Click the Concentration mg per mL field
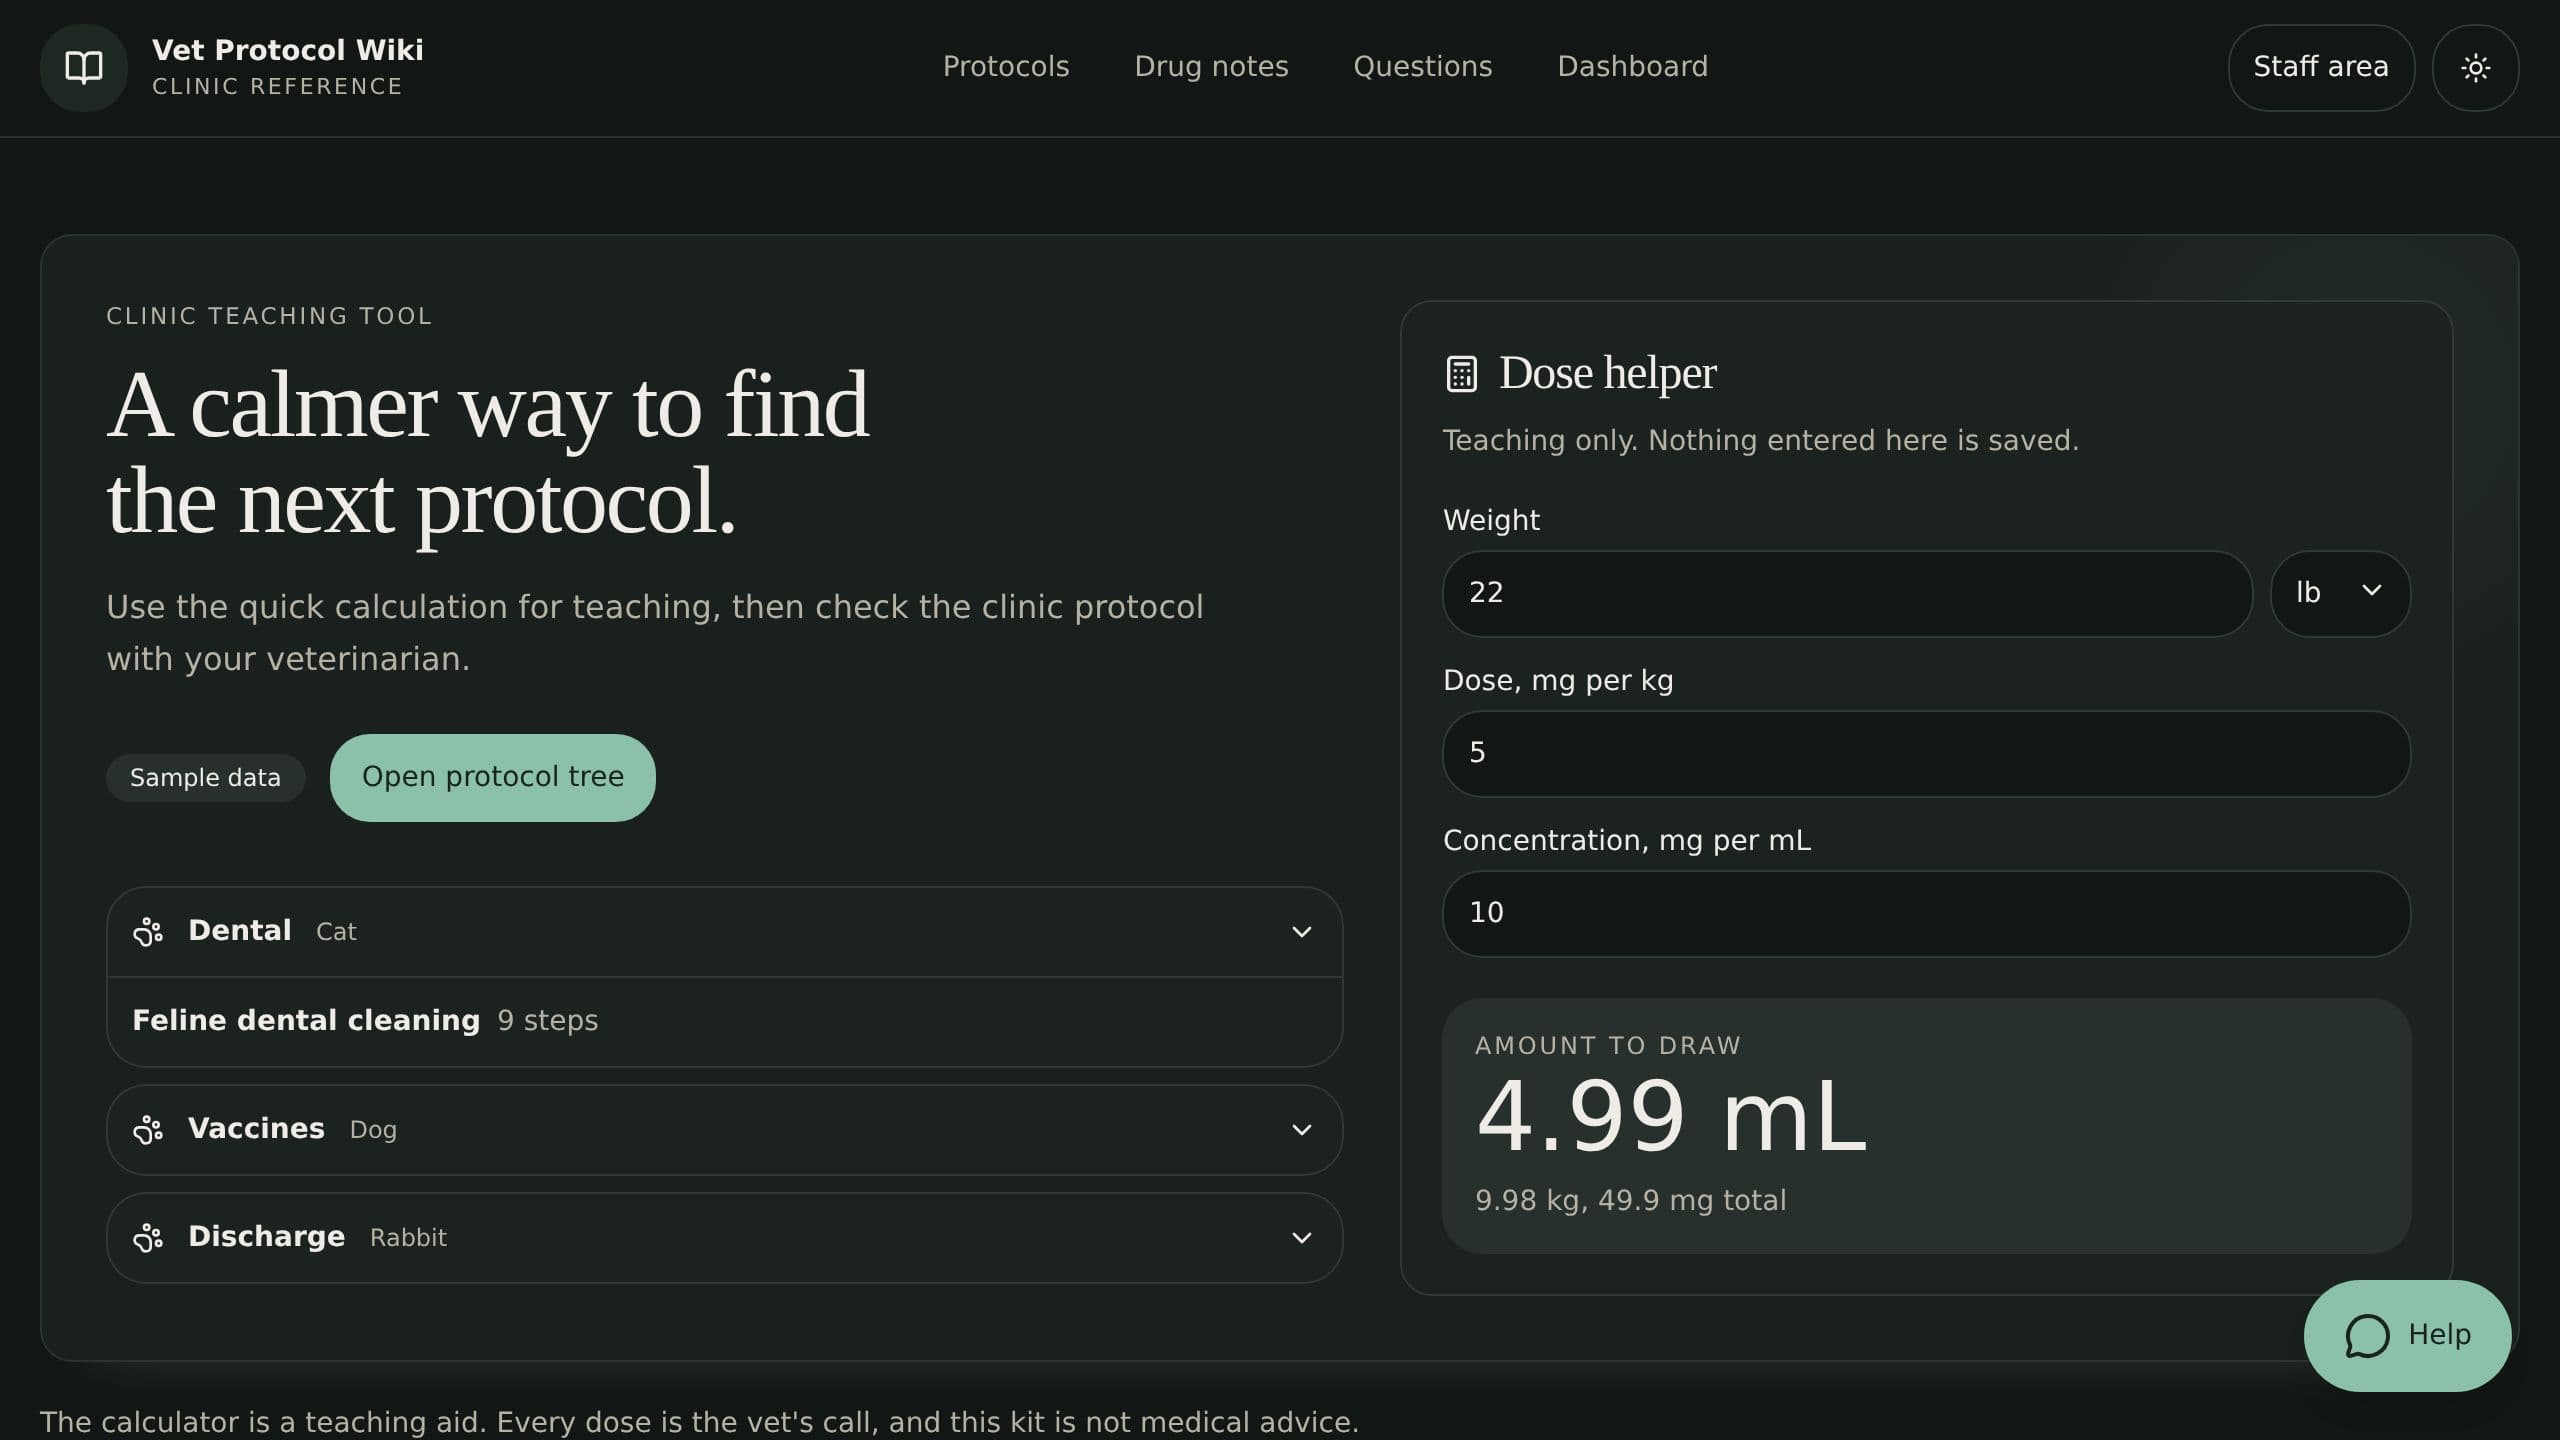The image size is (2560, 1440). click(1926, 913)
